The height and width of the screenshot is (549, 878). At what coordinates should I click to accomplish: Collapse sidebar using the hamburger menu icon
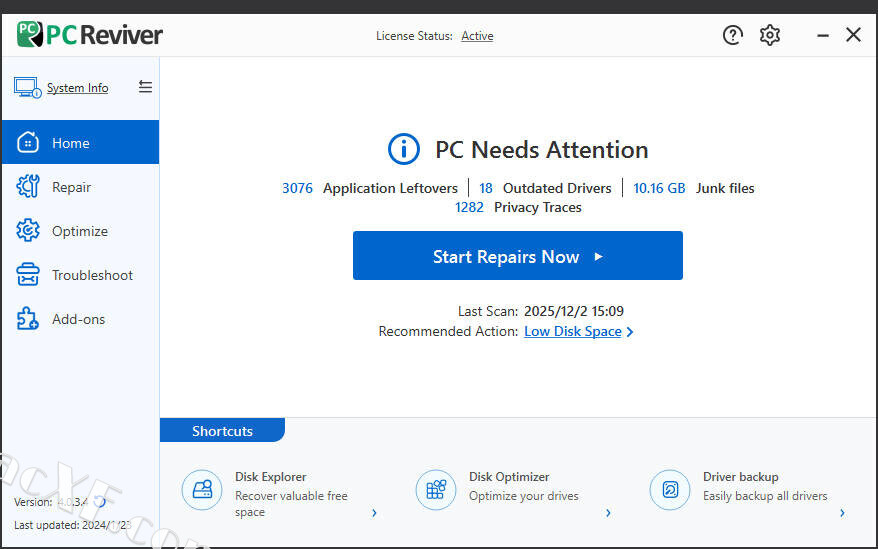click(145, 87)
